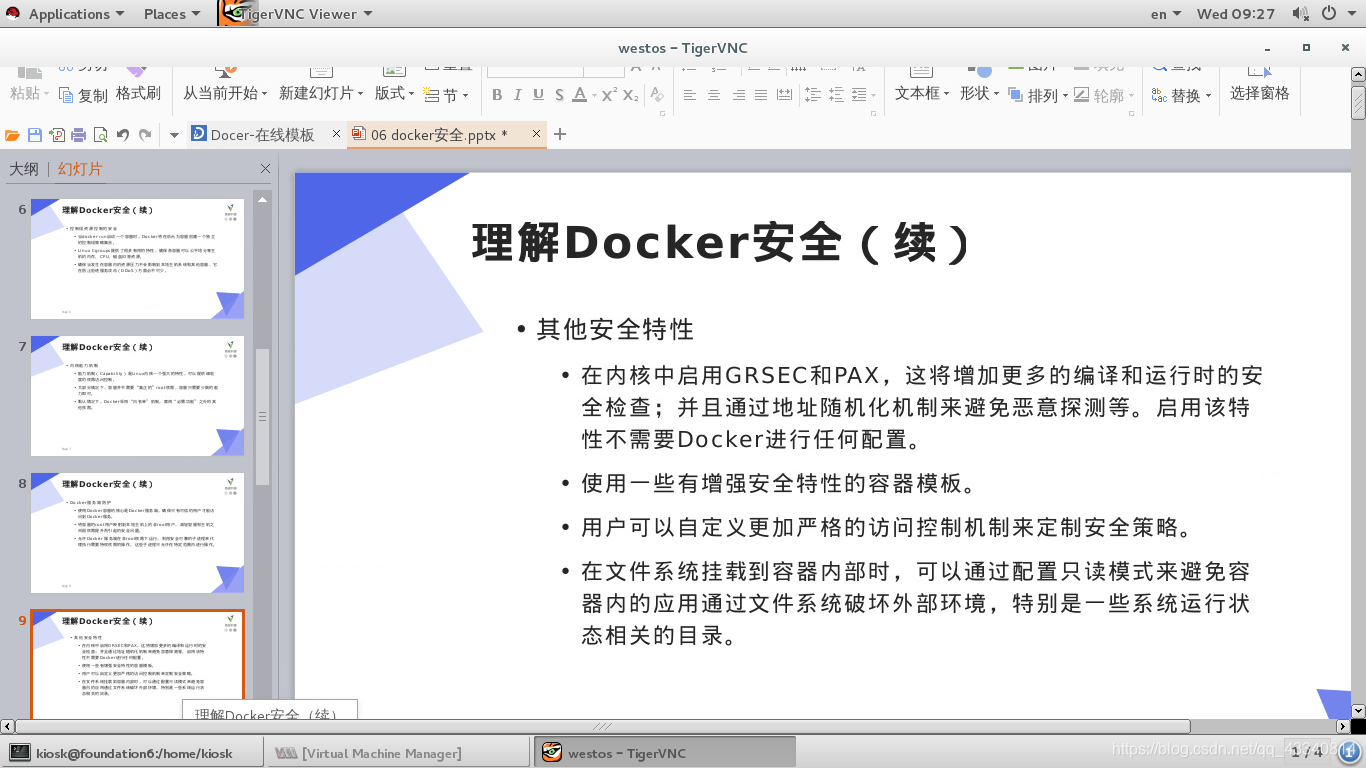The height and width of the screenshot is (768, 1366).
Task: Click the slide panel scroll-up arrow
Action: click(263, 199)
